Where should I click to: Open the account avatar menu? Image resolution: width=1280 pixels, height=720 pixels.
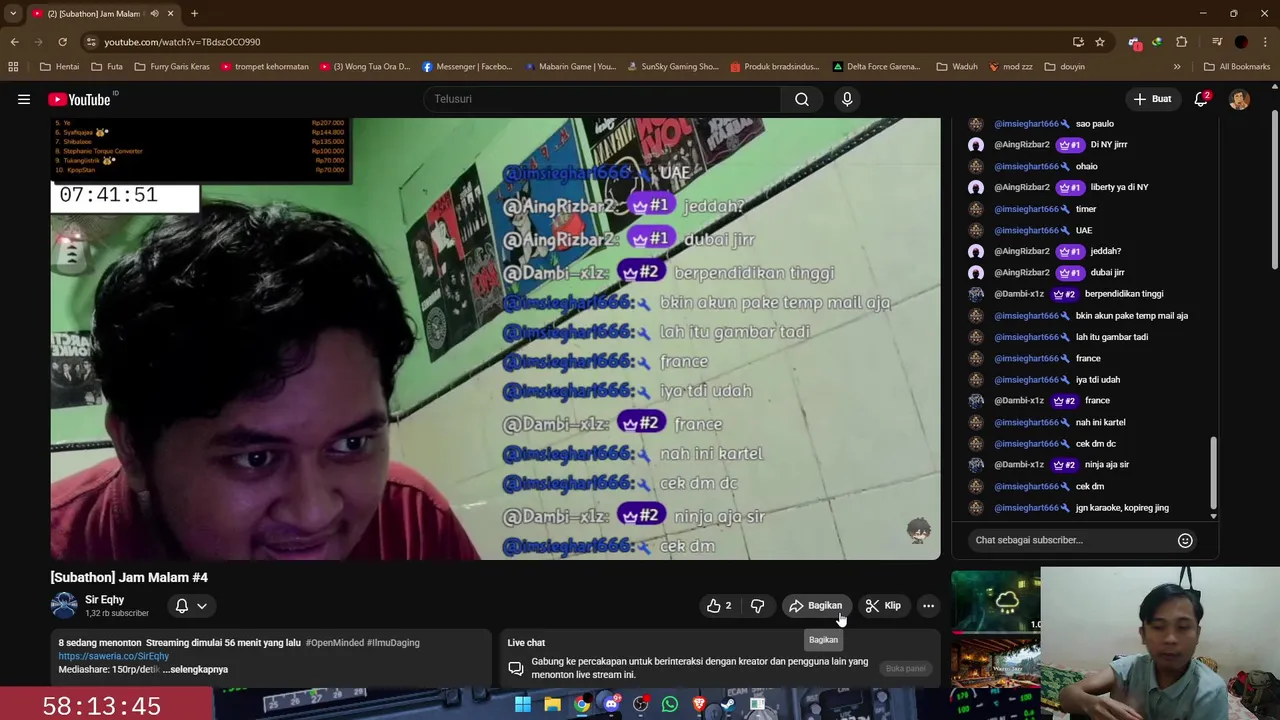pos(1239,99)
